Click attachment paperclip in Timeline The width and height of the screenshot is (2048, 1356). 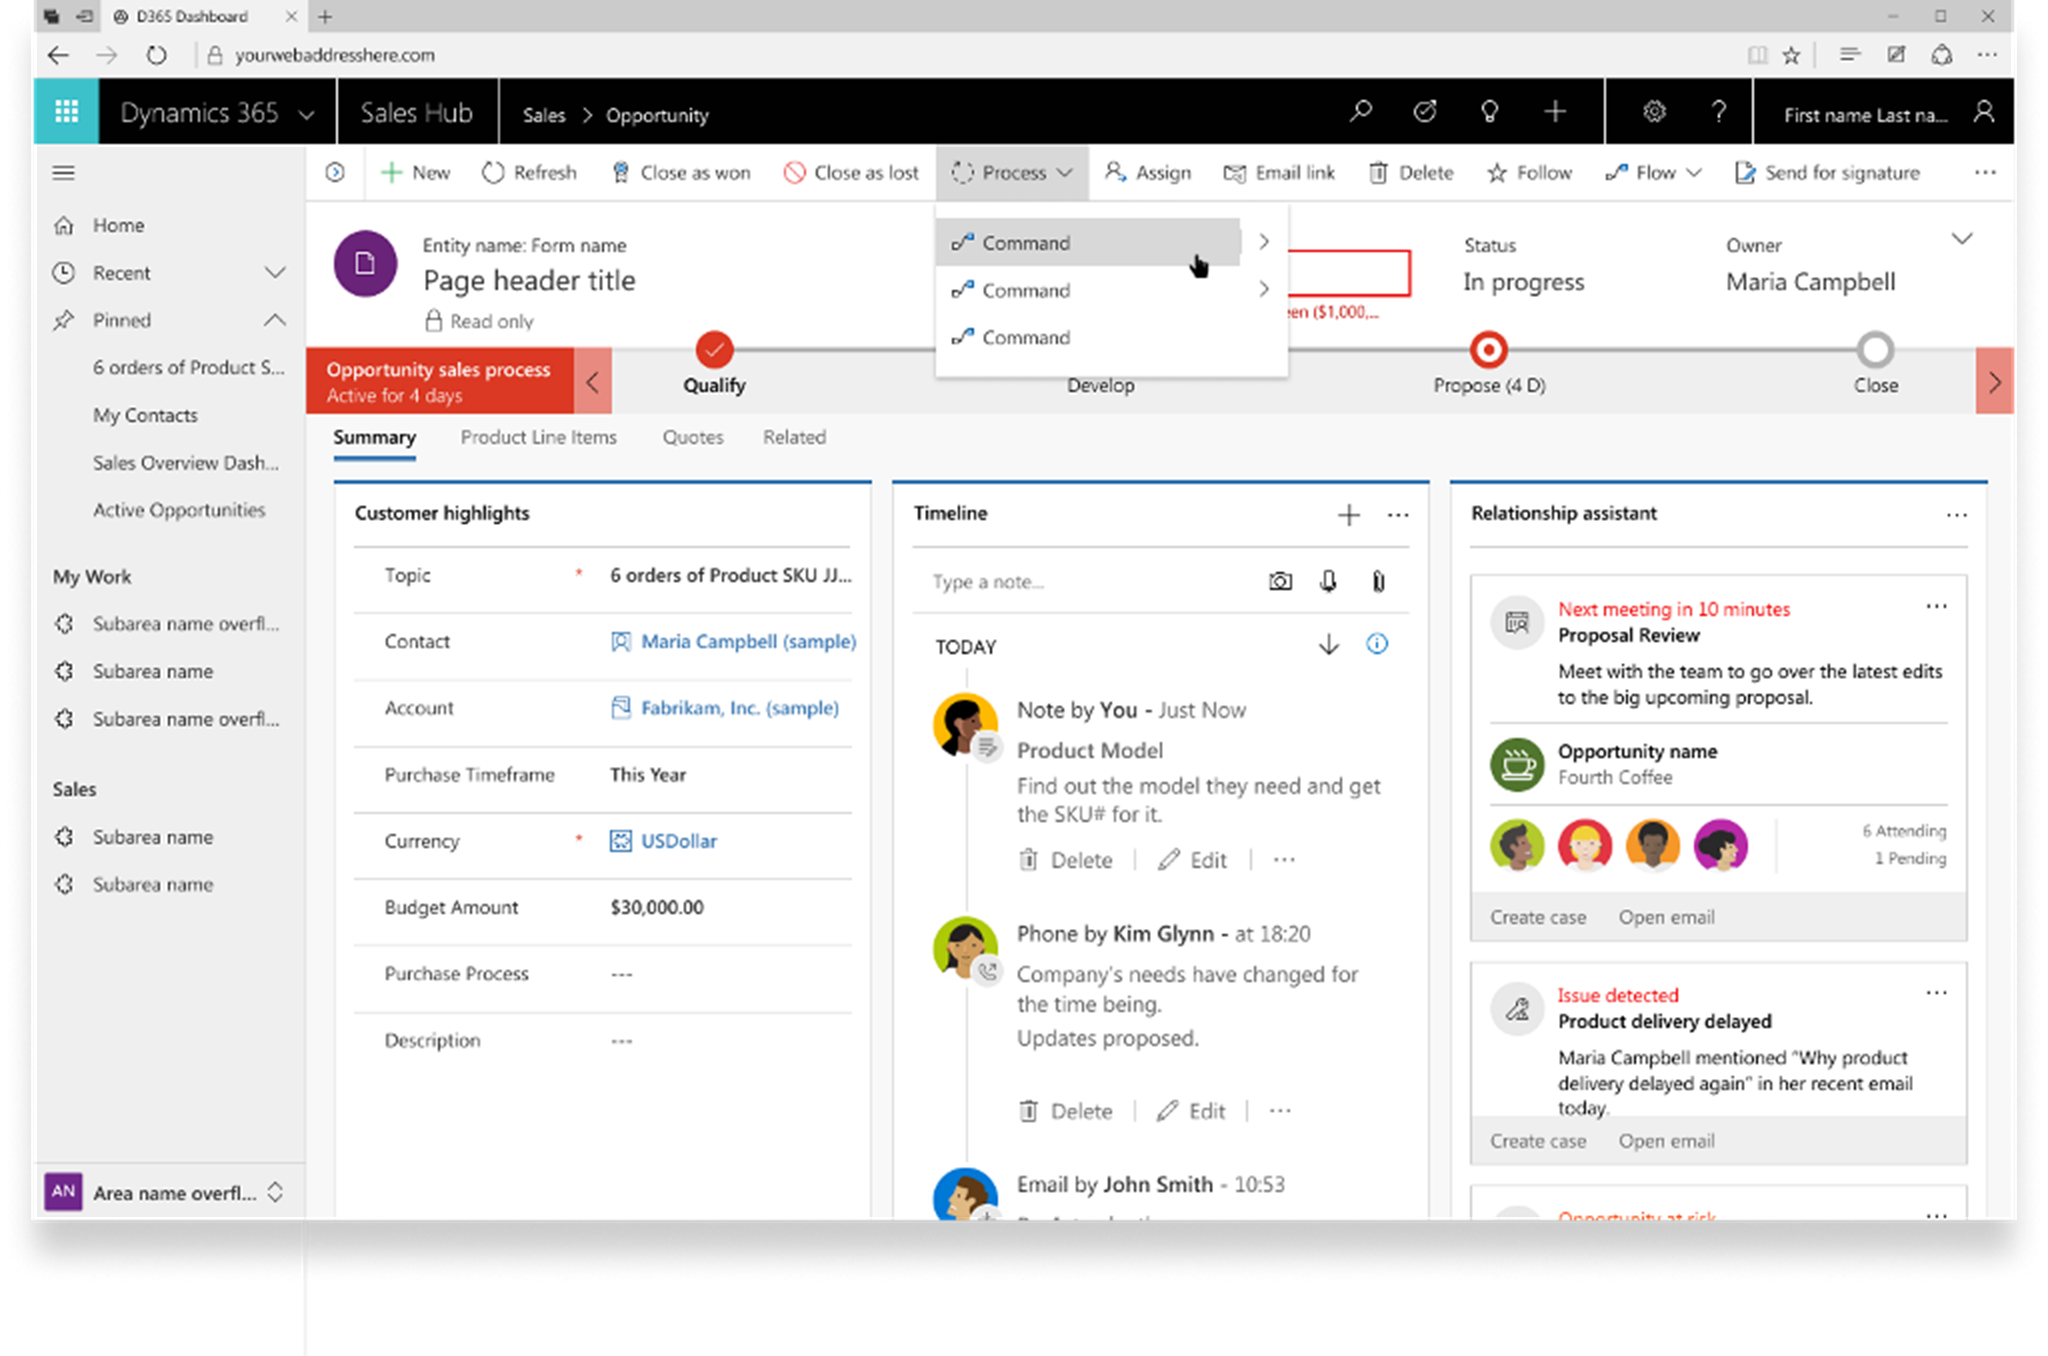[x=1378, y=581]
